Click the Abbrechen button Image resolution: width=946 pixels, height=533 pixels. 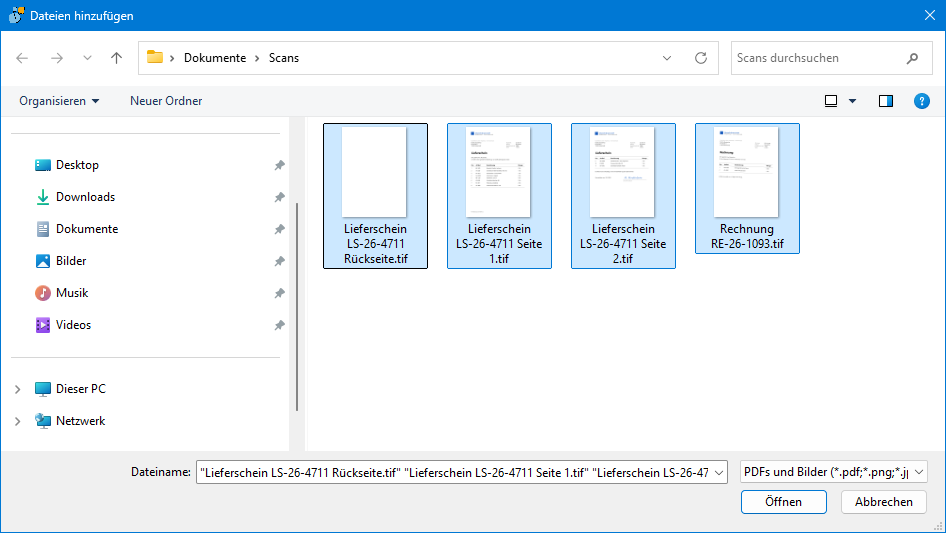pyautogui.click(x=884, y=502)
